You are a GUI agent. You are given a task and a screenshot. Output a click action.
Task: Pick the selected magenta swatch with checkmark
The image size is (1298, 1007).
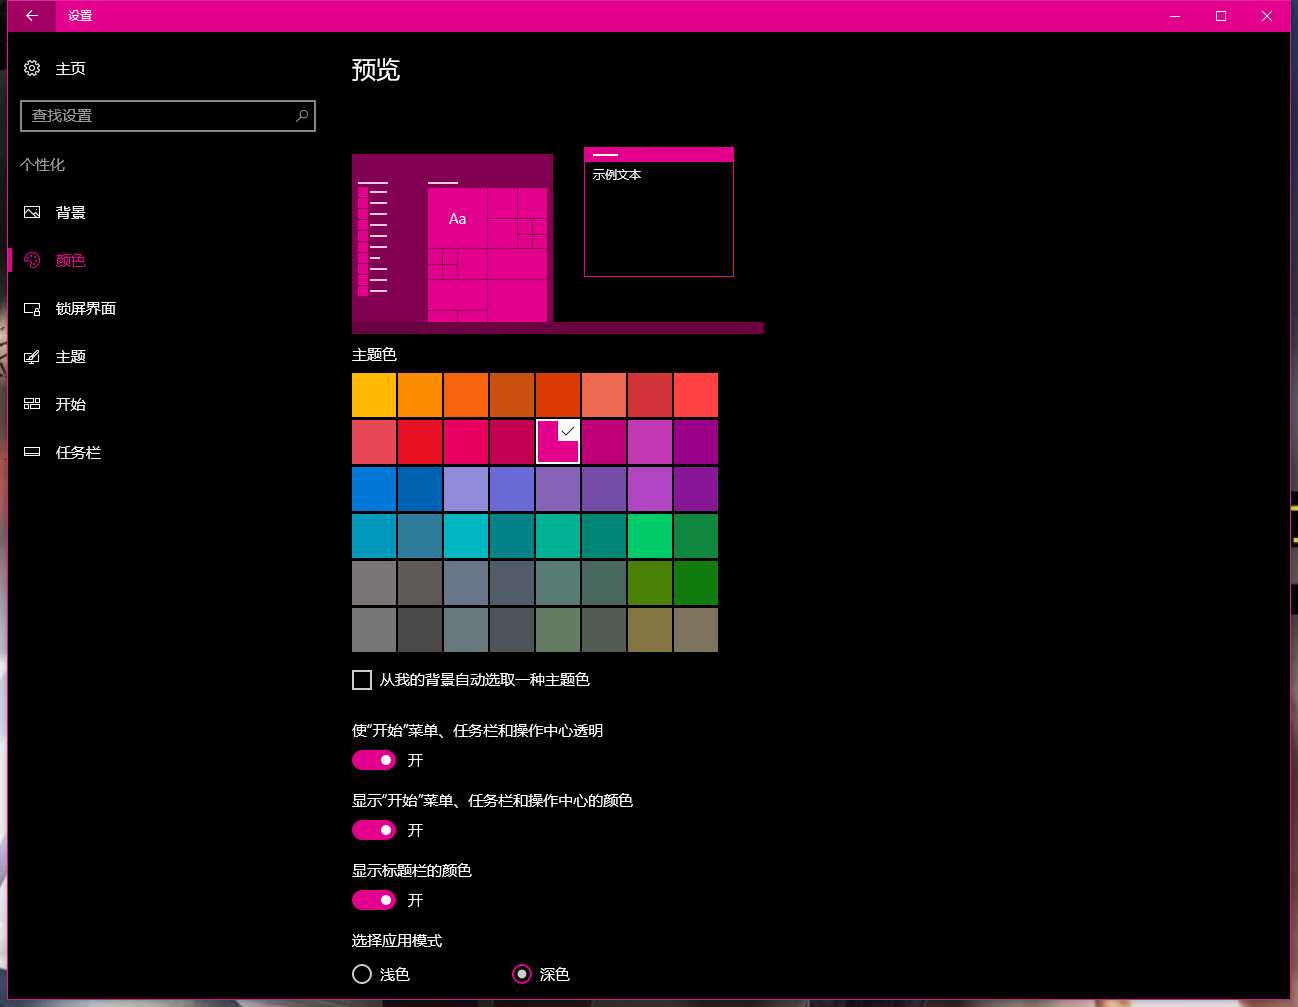pos(558,442)
